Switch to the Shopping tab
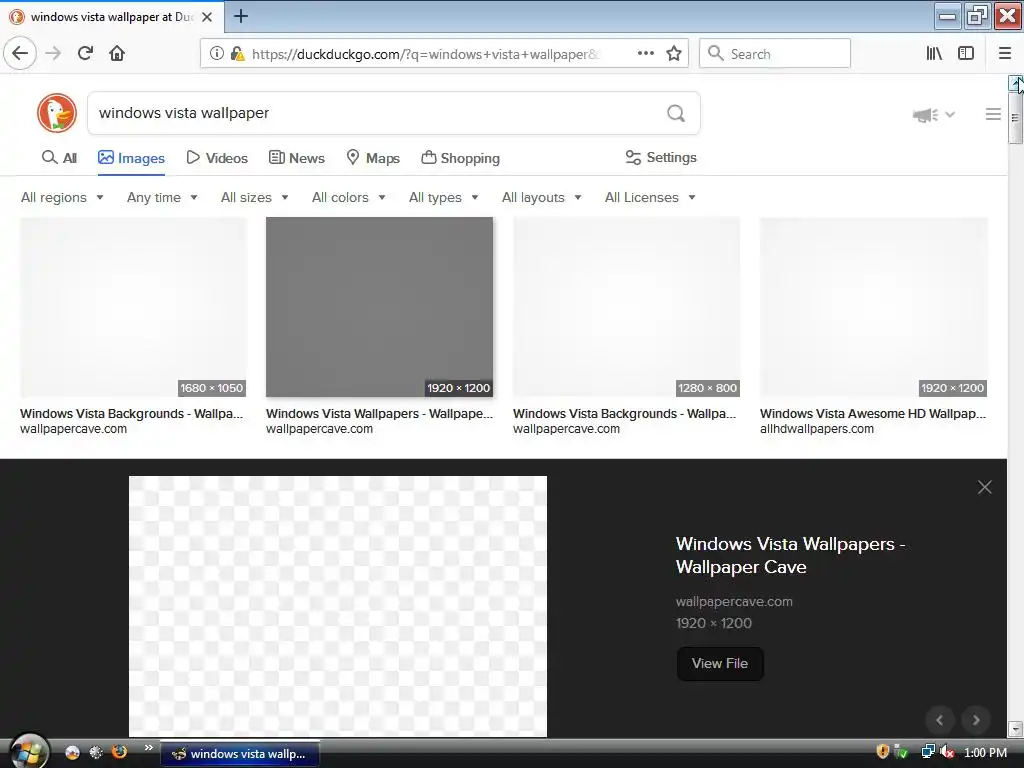1024x768 pixels. click(x=460, y=158)
